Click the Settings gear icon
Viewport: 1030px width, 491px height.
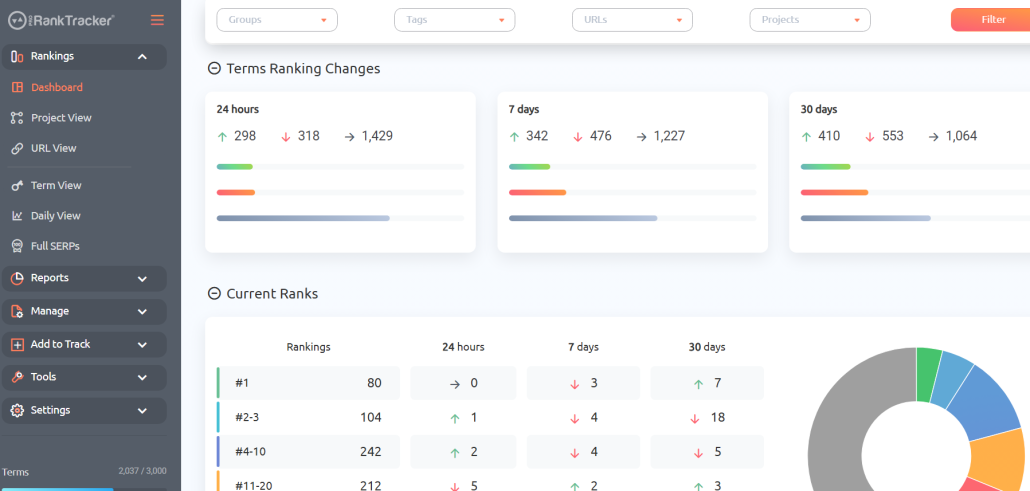(17, 410)
